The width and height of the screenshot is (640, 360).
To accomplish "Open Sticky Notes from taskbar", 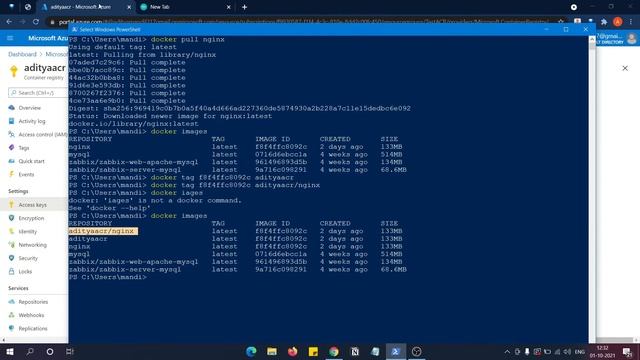I will pos(313,351).
